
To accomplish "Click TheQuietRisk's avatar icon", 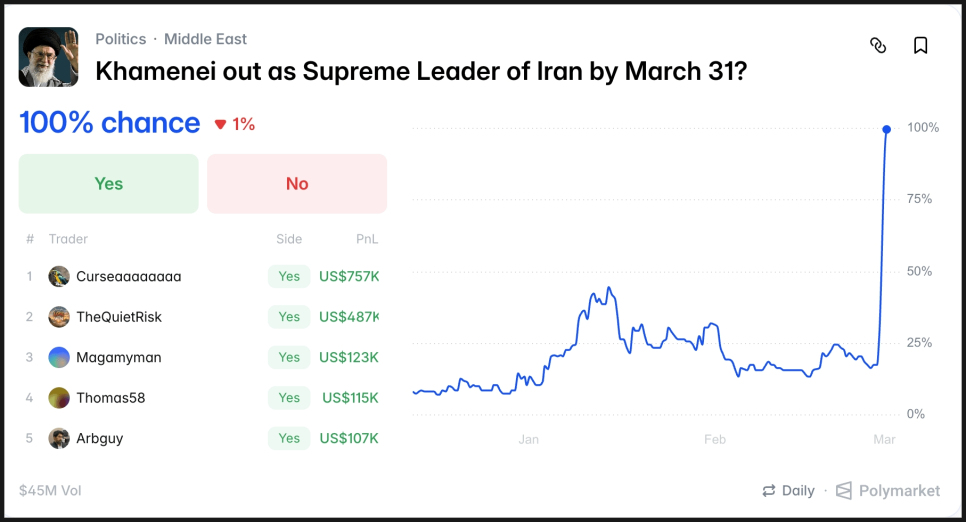I will 59,317.
